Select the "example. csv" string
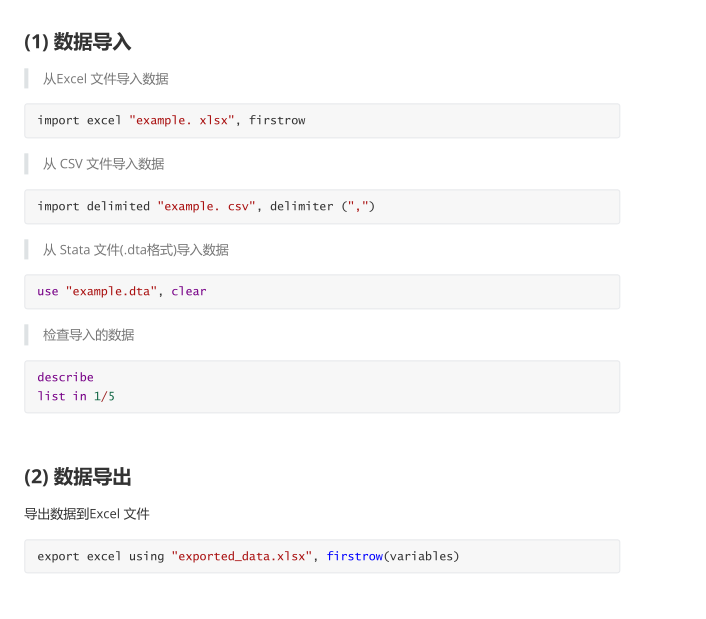Screen dimensions: 706x619 click(x=206, y=207)
